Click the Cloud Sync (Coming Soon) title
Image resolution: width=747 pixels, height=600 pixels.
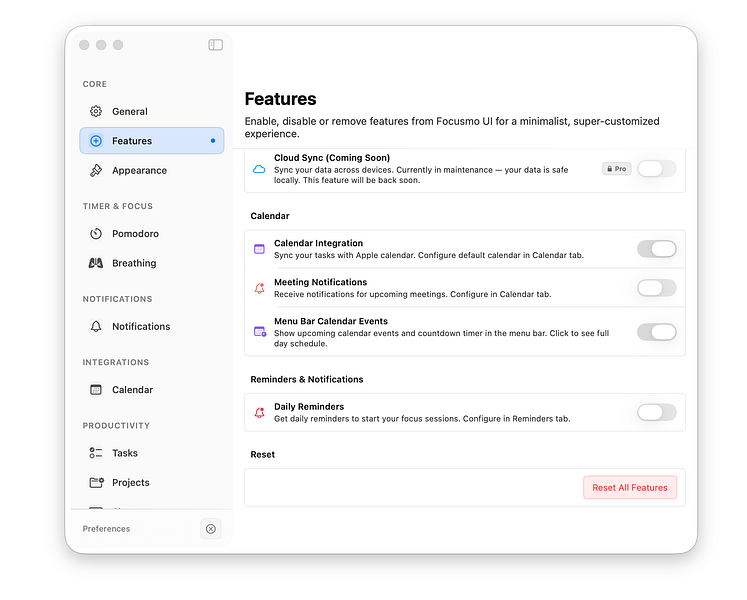pos(332,158)
